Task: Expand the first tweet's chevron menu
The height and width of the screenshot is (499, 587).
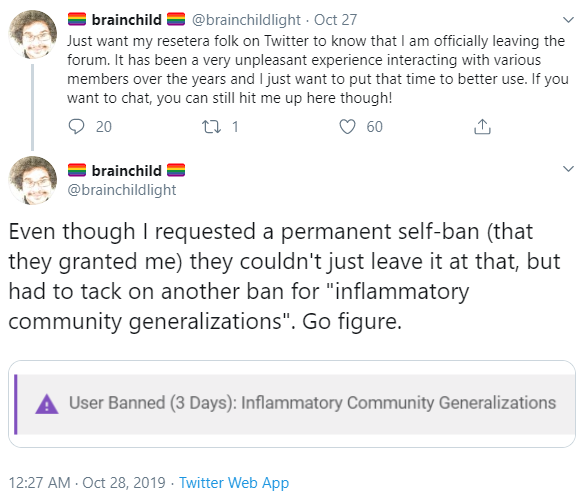Action: pyautogui.click(x=568, y=19)
